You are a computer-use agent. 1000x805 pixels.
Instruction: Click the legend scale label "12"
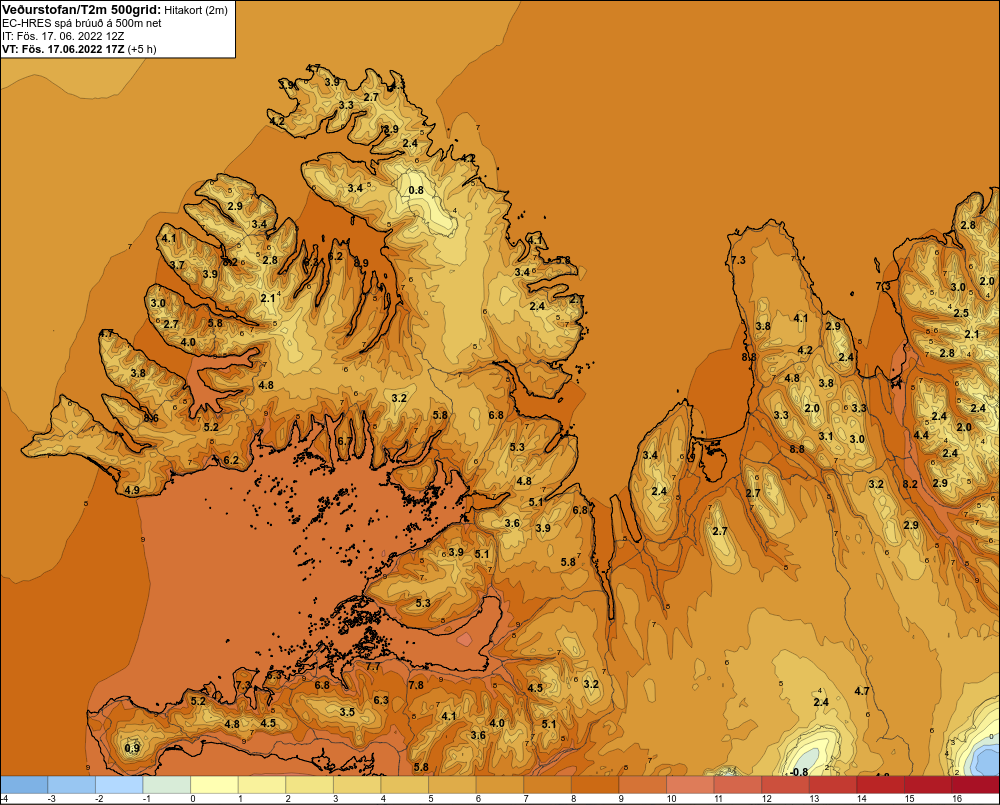point(766,799)
